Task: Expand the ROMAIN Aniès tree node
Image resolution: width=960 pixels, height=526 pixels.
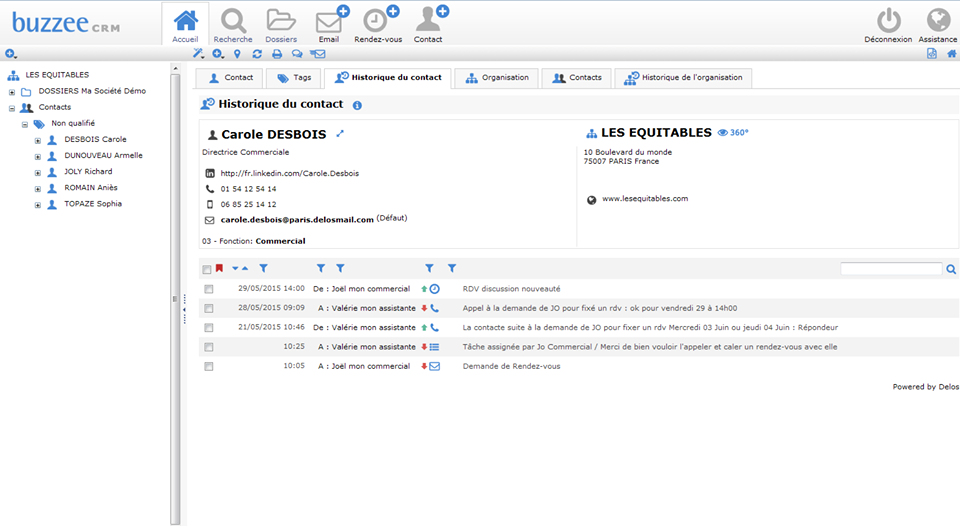Action: pos(37,189)
